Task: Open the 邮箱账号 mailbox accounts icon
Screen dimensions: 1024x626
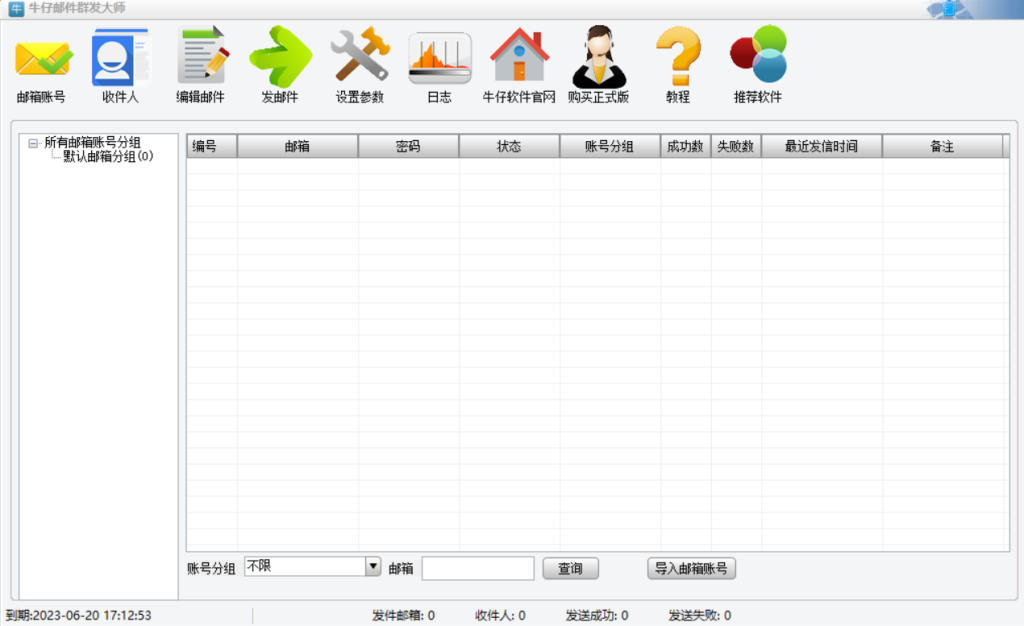Action: point(42,60)
